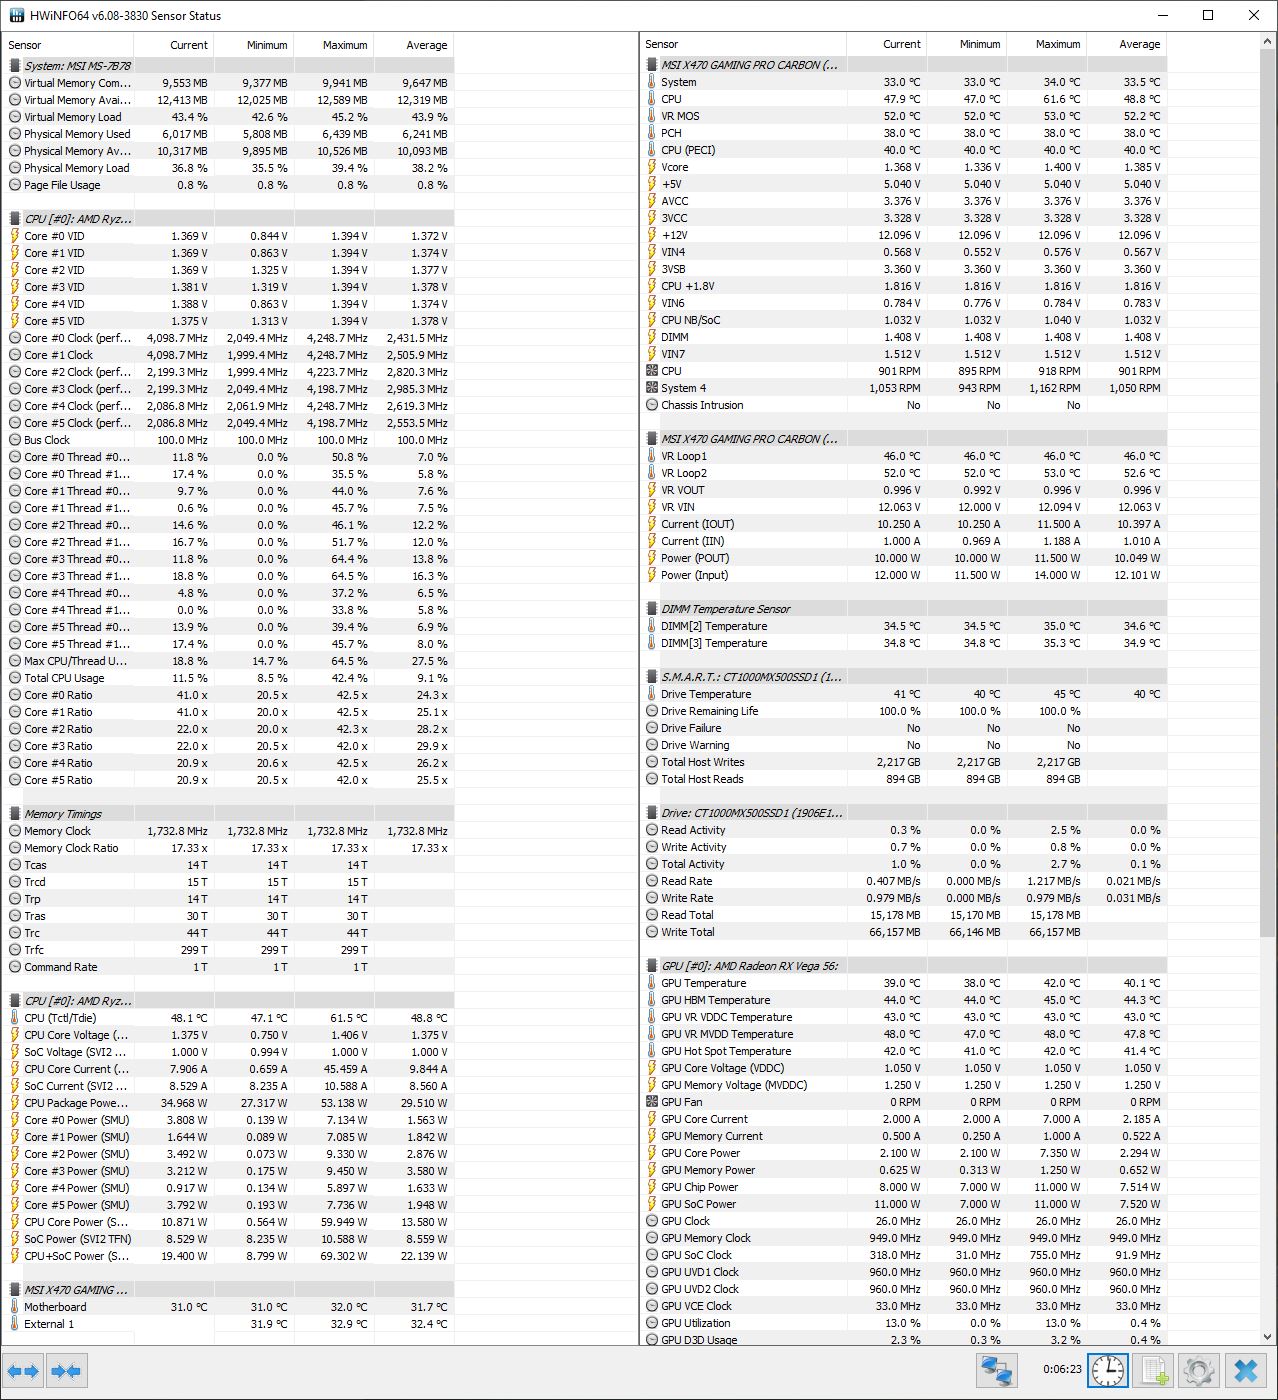This screenshot has height=1400, width=1278.
Task: Select the Command Rate row
Action: [x=229, y=967]
